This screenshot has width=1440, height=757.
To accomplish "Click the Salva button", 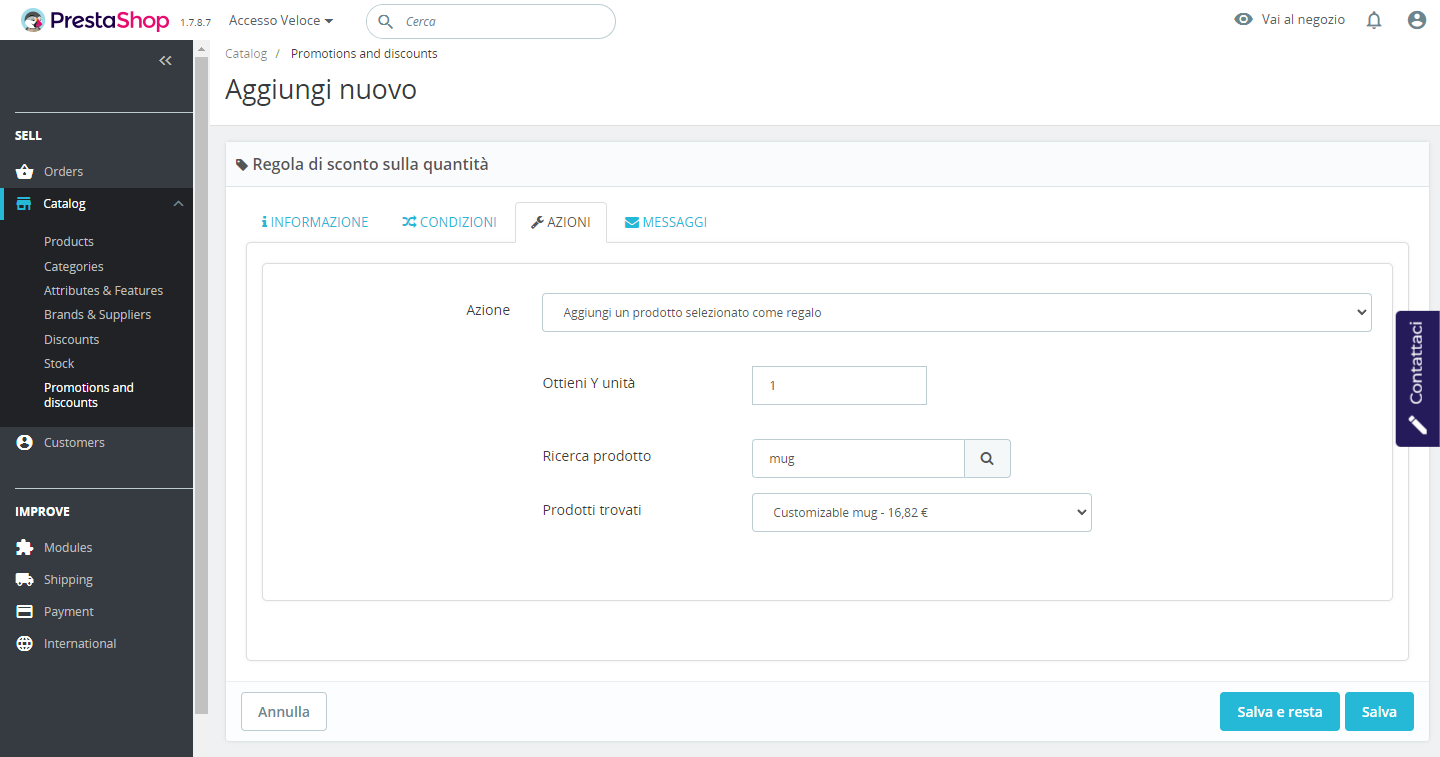I will (x=1379, y=712).
